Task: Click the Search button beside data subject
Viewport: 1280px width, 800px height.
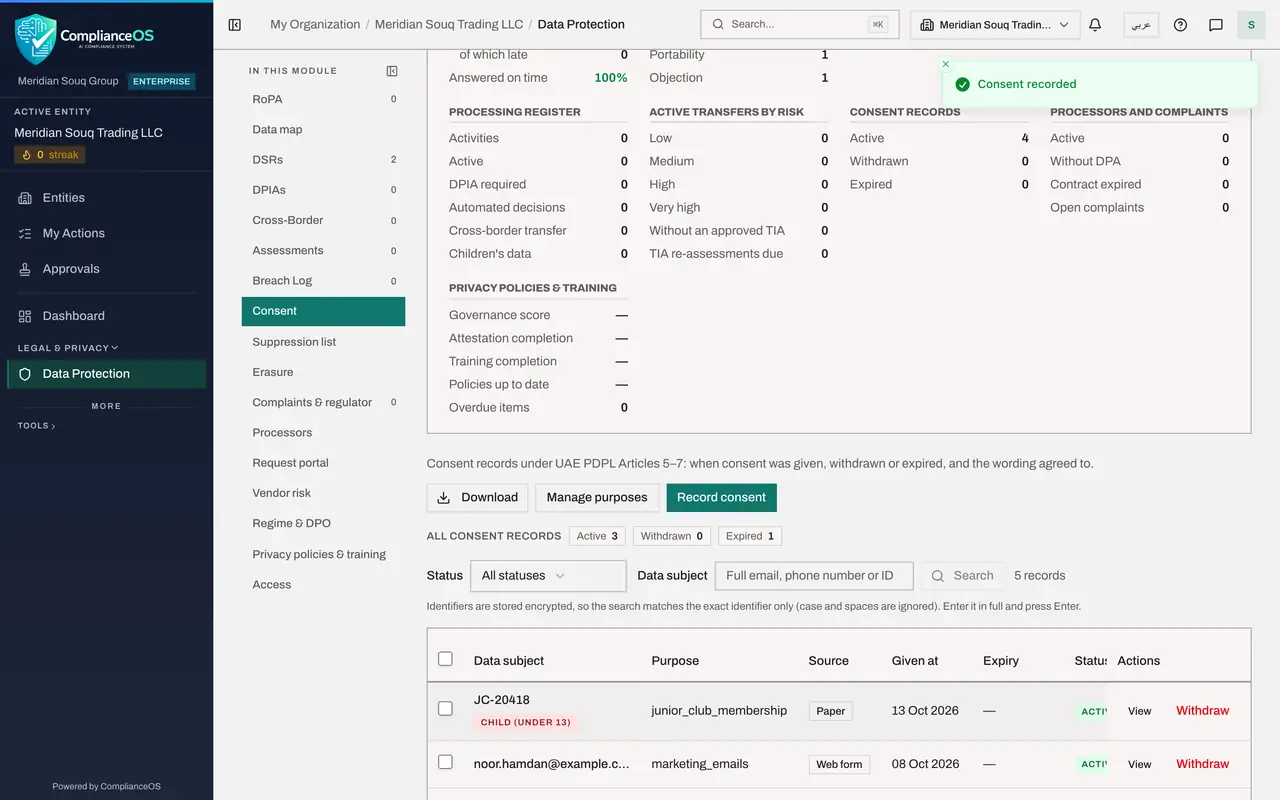Action: click(962, 576)
